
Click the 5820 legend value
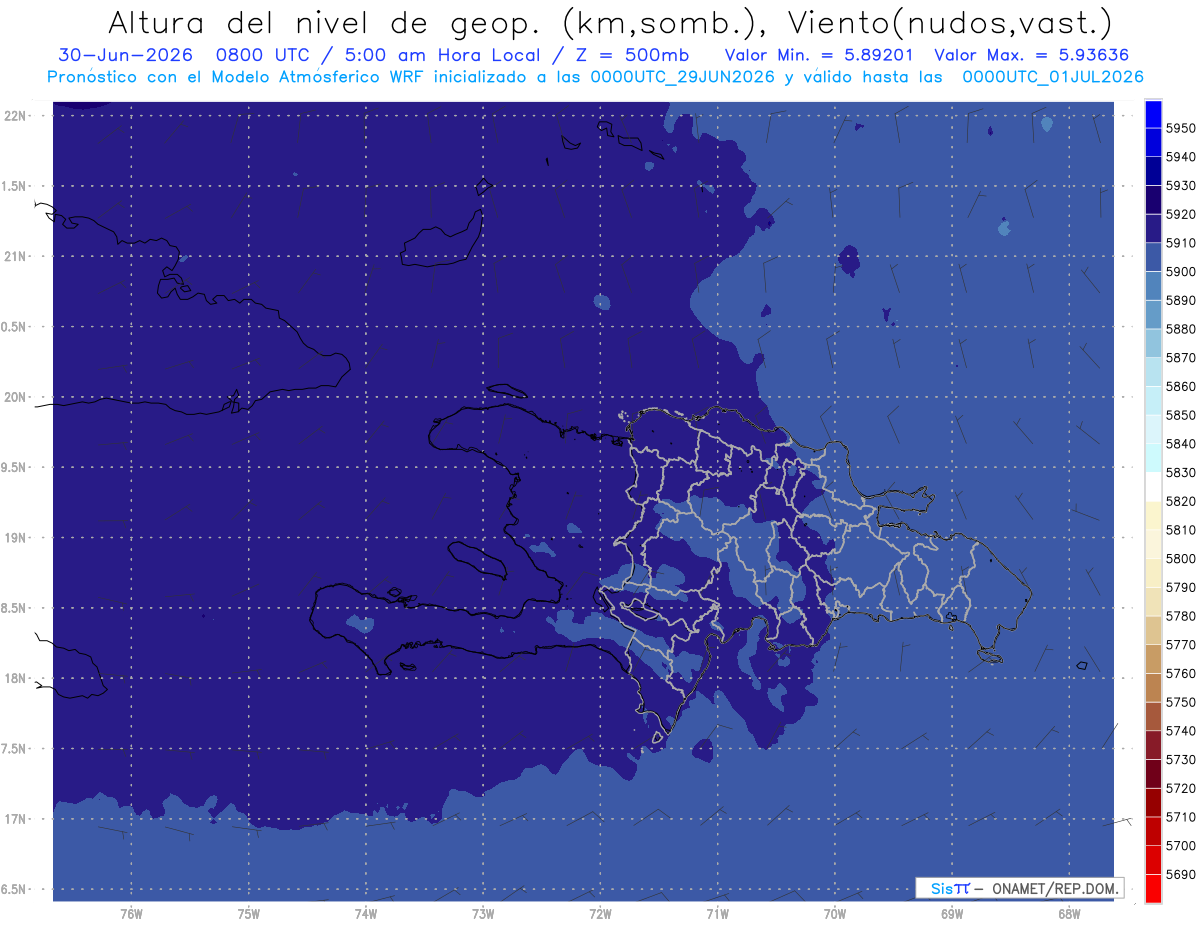coord(1181,501)
